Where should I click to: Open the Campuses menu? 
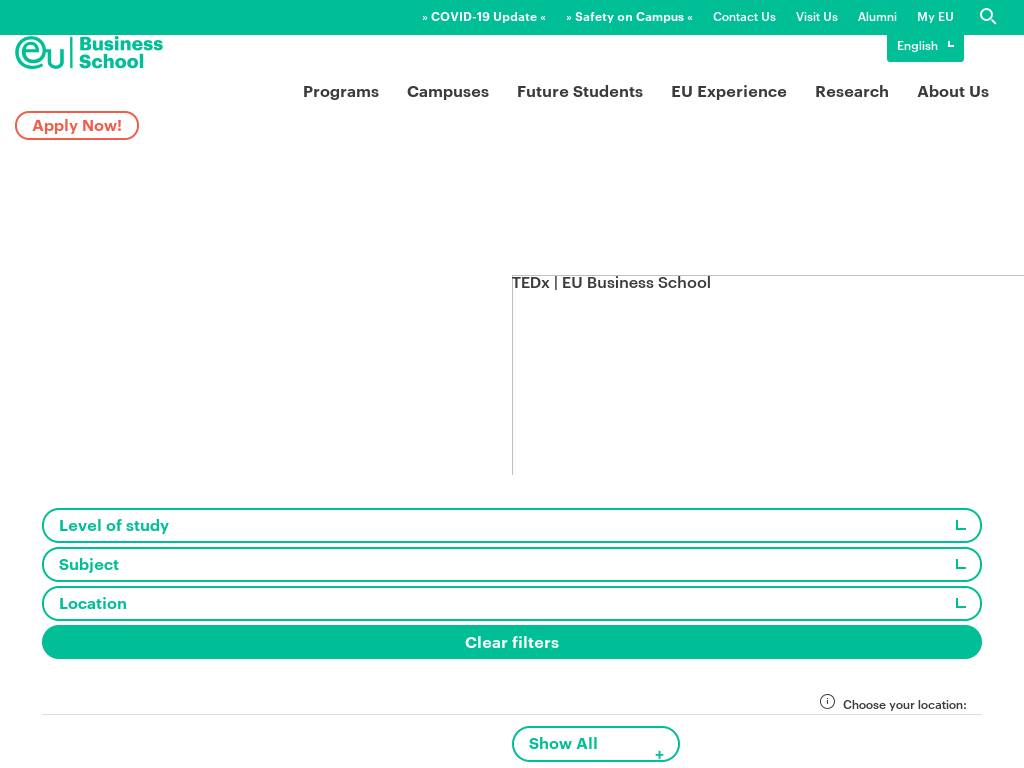[448, 92]
